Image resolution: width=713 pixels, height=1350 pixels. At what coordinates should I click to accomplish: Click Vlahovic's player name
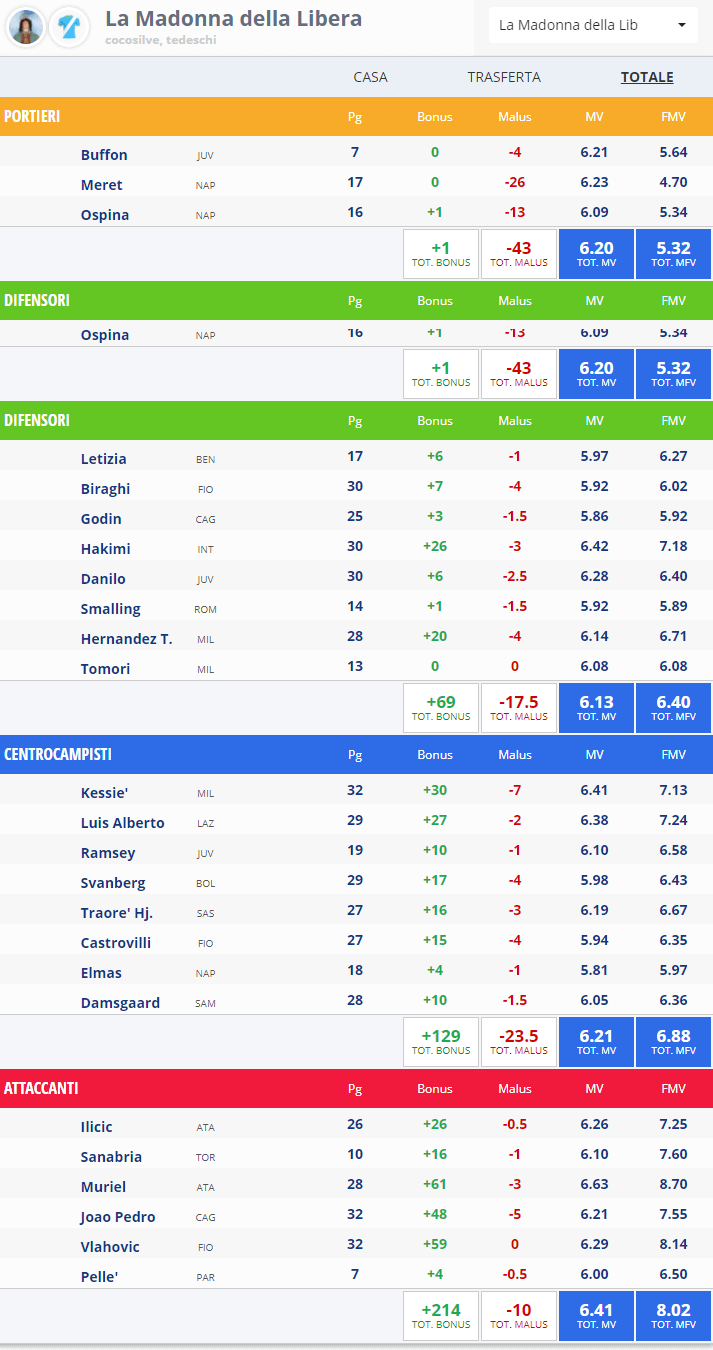(110, 1246)
